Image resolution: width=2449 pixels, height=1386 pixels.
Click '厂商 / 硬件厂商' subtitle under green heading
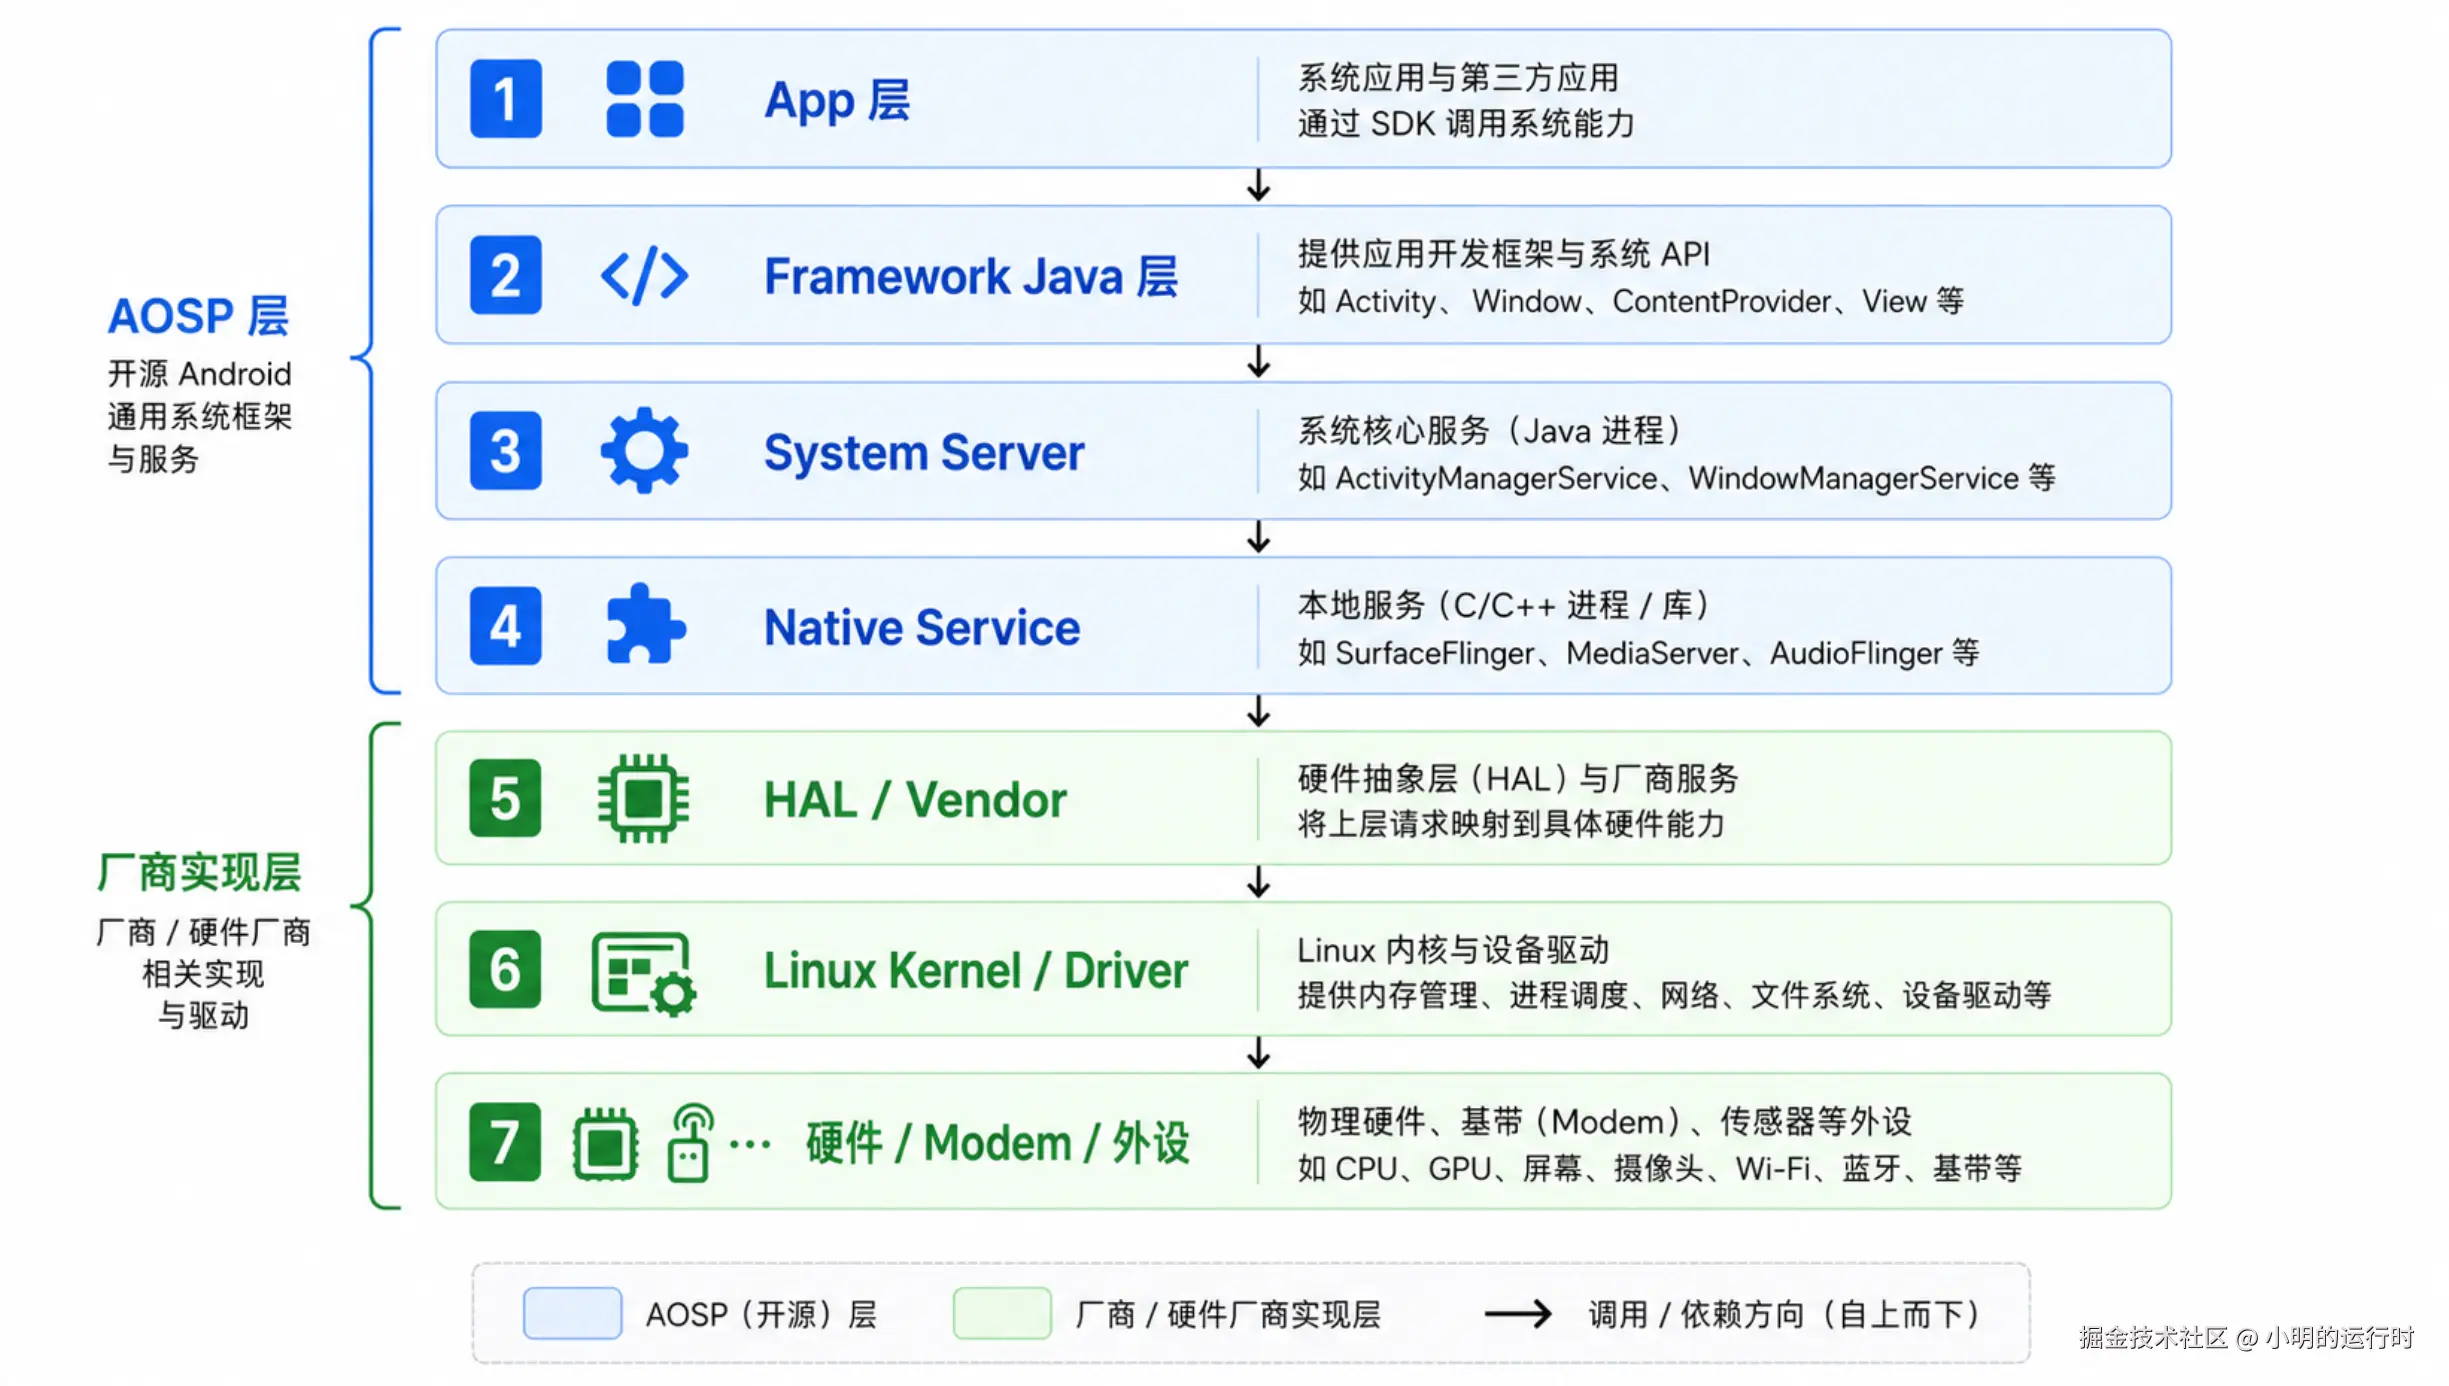pyautogui.click(x=203, y=932)
